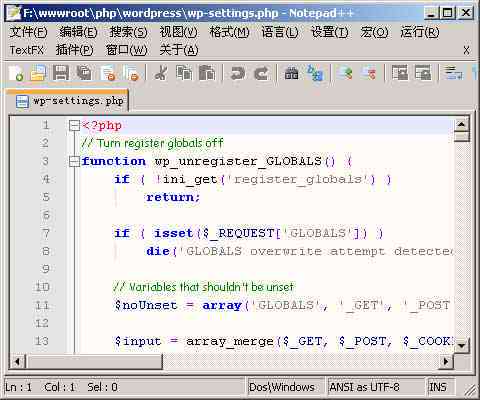Click the Close All documents icon
The image size is (480, 400).
click(131, 73)
